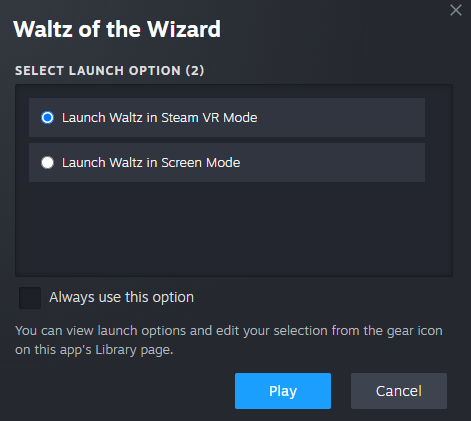Click the gear icon hint text line
The width and height of the screenshot is (471, 421).
tap(229, 331)
